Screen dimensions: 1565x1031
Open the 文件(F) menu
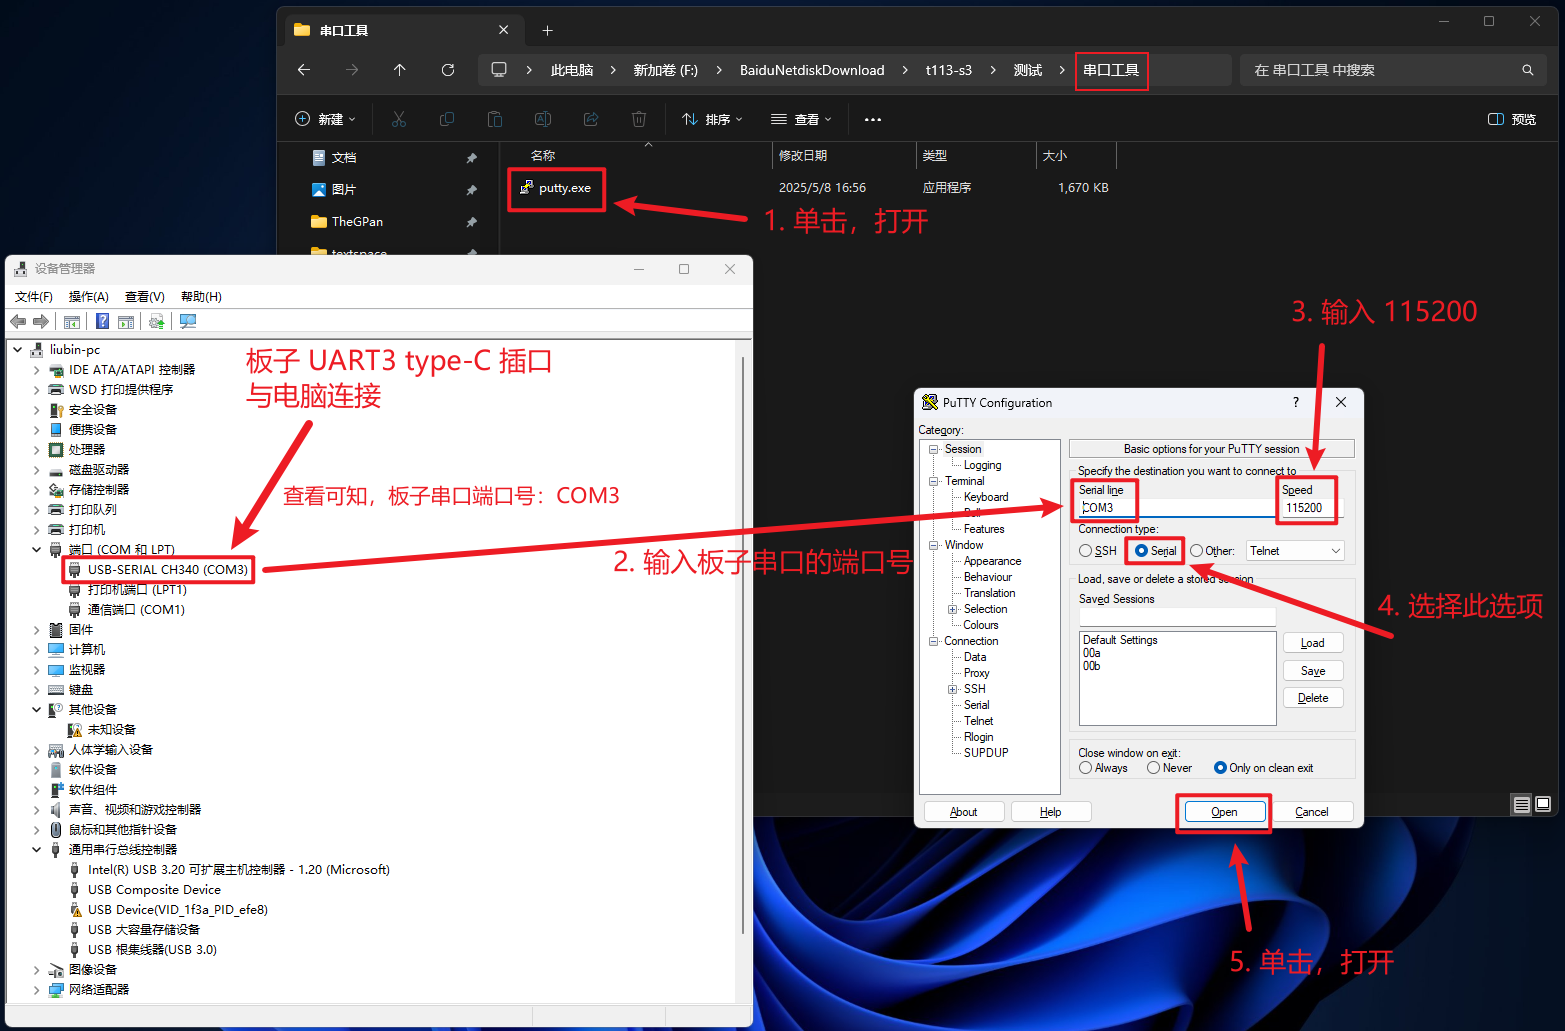click(x=34, y=296)
